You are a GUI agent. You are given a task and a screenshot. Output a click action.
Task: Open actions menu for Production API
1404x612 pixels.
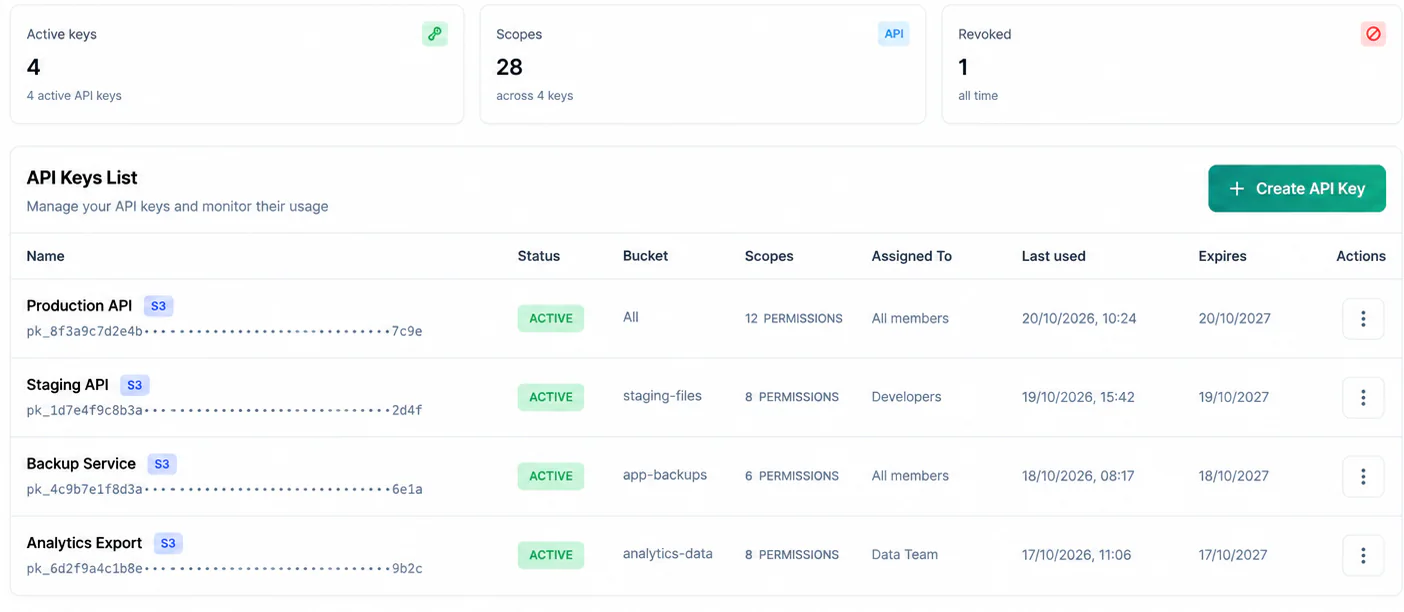pyautogui.click(x=1363, y=318)
